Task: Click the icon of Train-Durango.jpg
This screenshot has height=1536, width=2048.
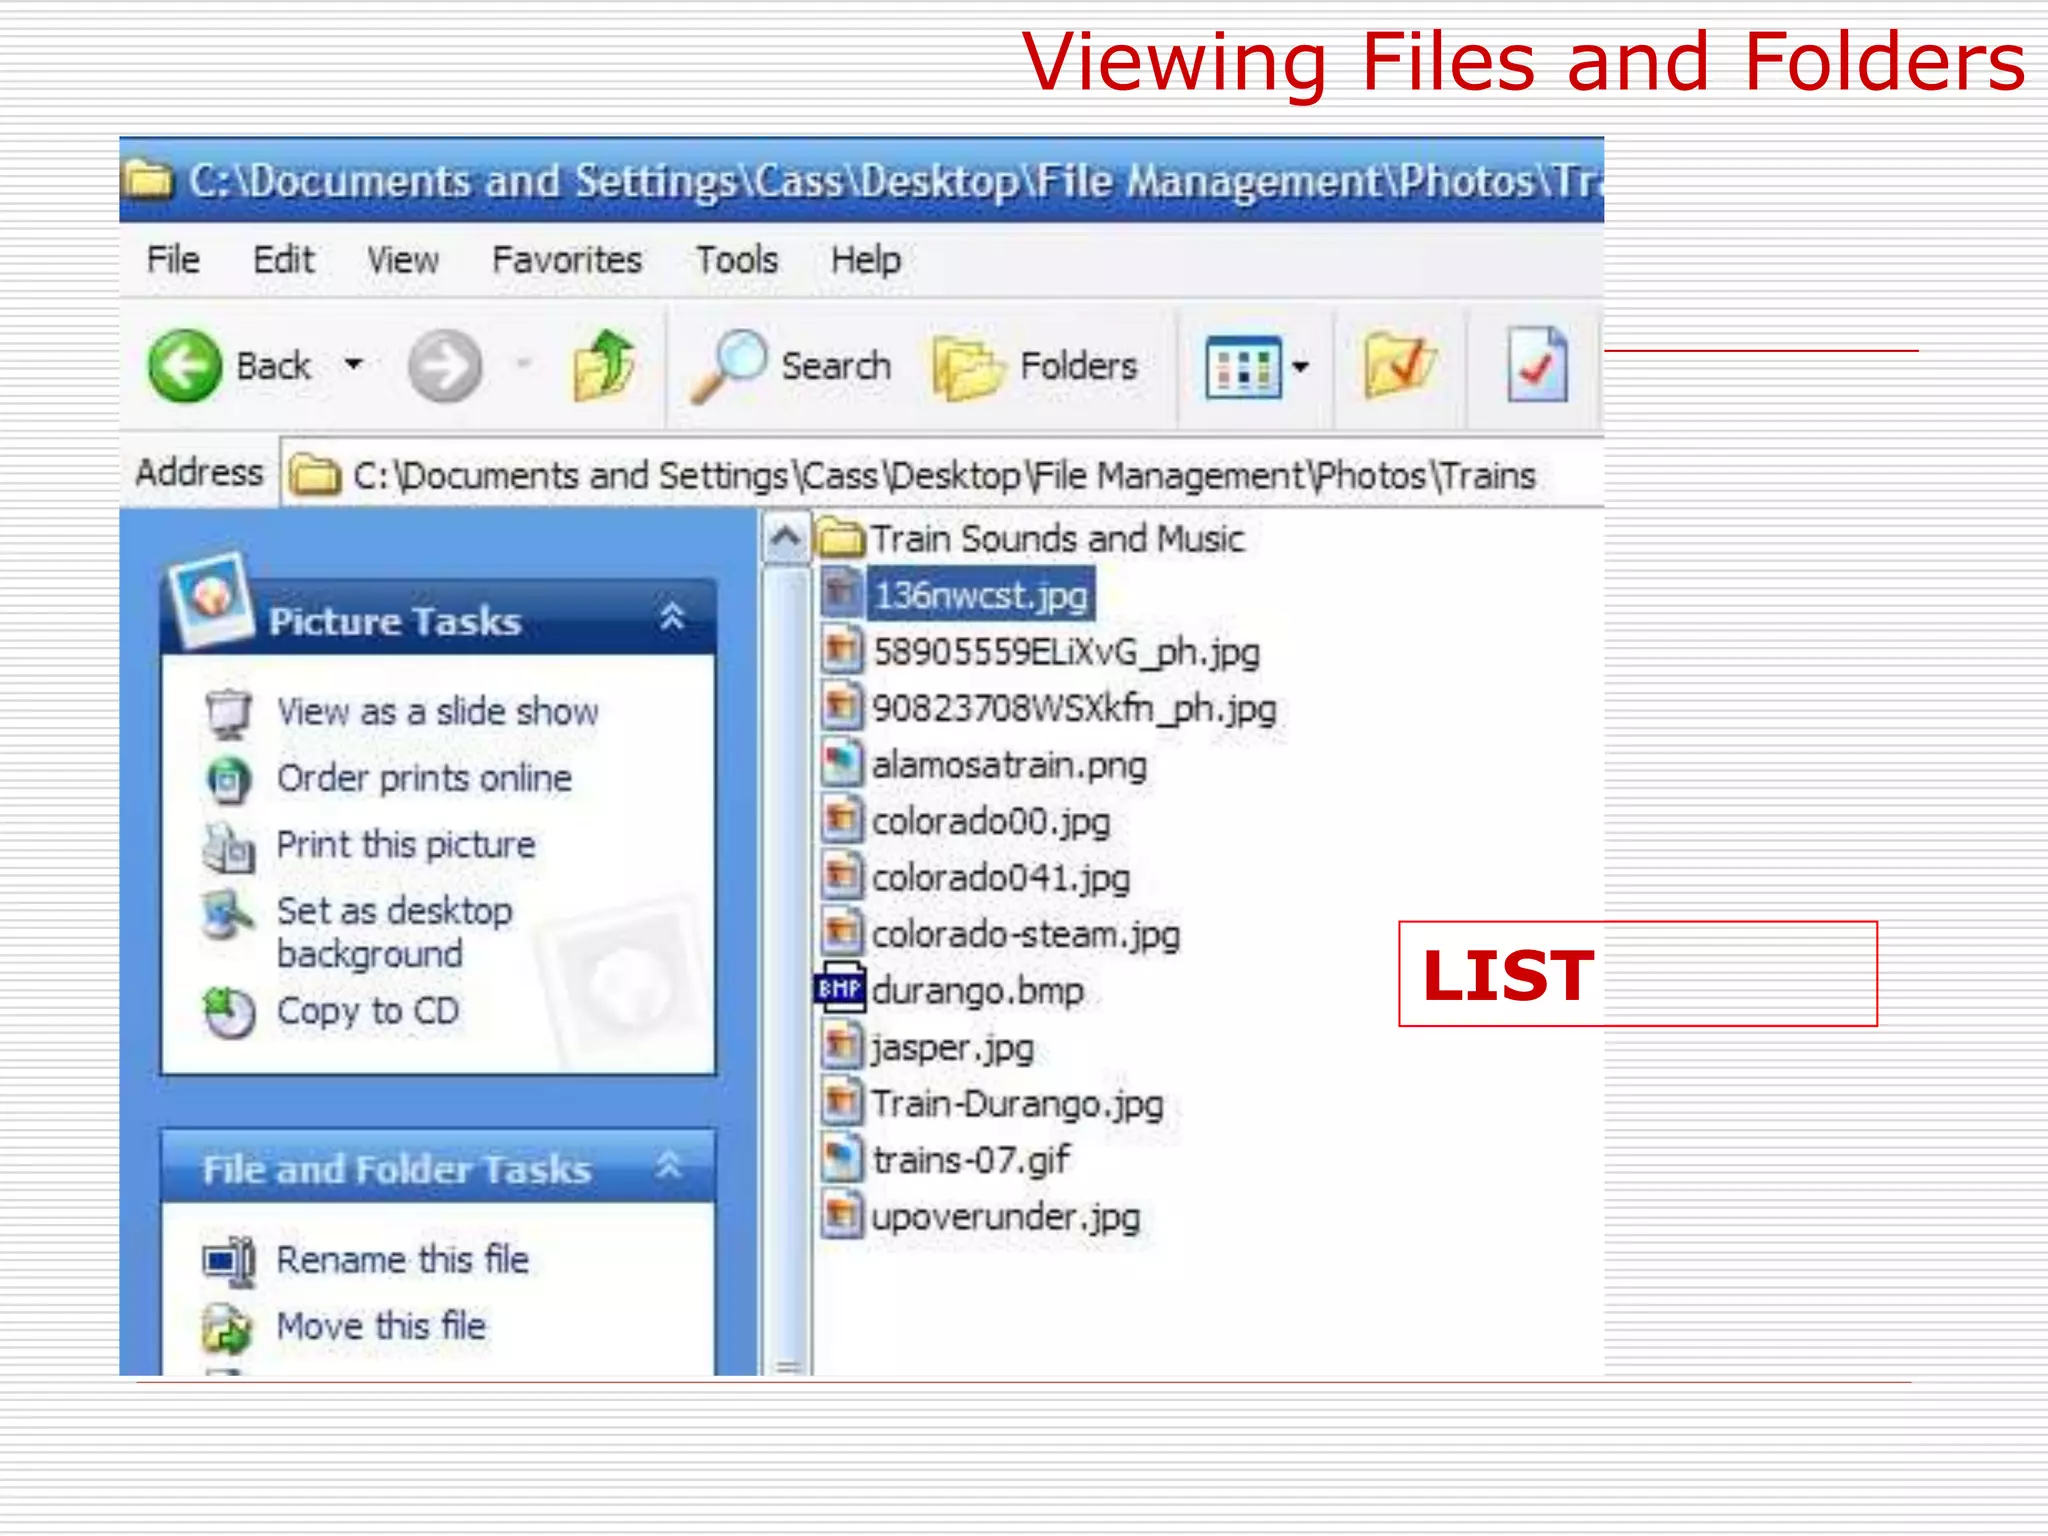Action: pyautogui.click(x=841, y=1102)
